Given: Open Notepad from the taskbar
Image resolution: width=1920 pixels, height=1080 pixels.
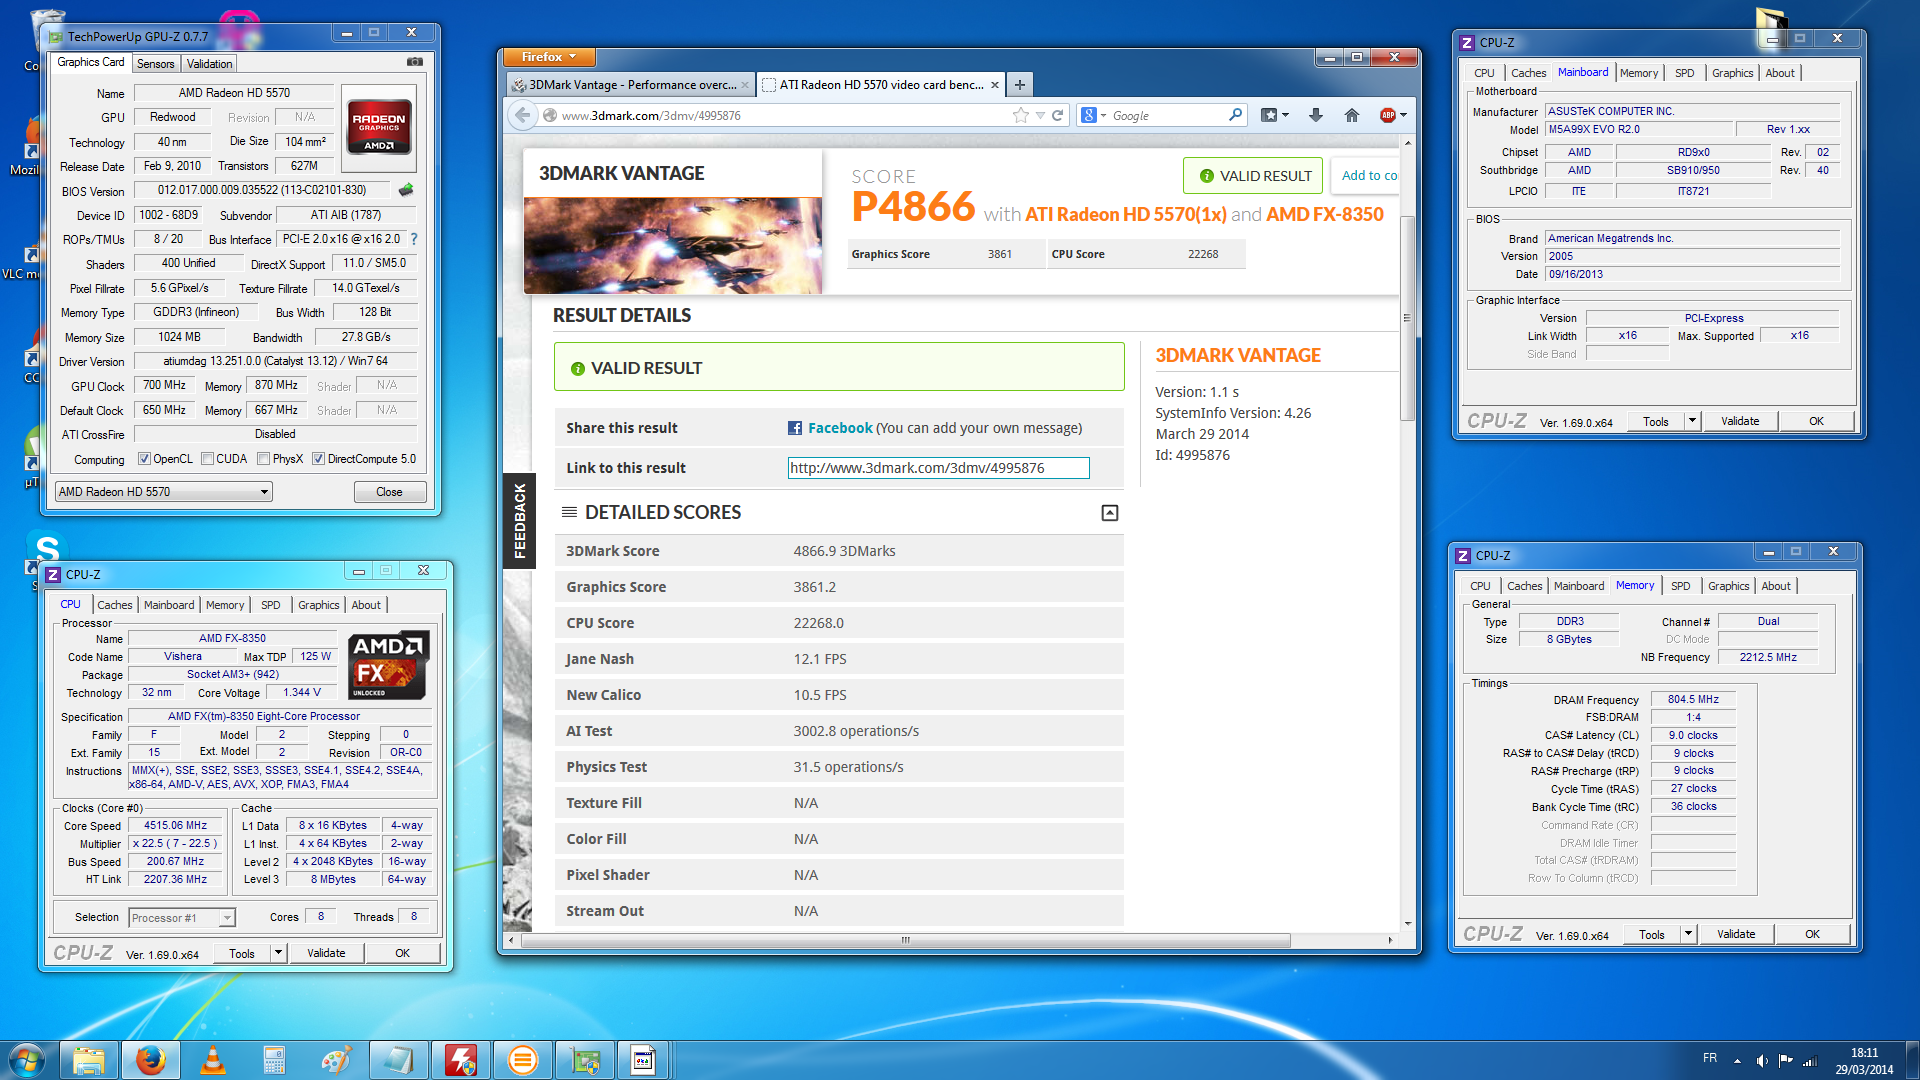Looking at the screenshot, I should pos(399,1060).
